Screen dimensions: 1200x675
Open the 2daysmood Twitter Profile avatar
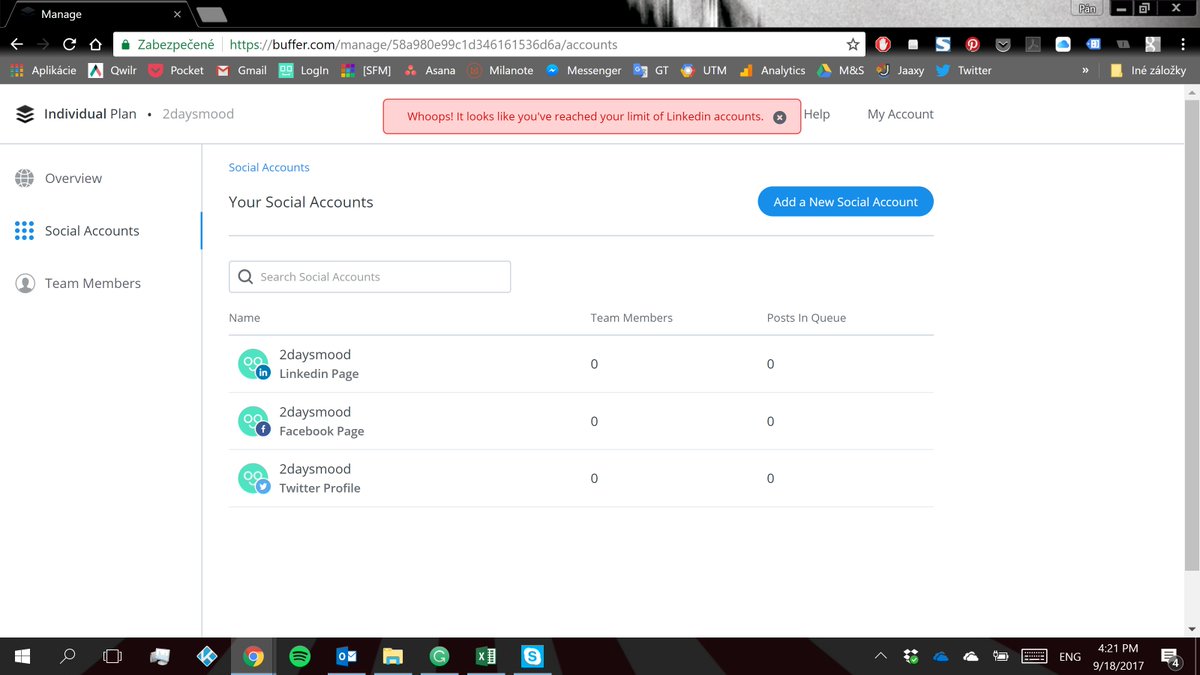[x=254, y=478]
